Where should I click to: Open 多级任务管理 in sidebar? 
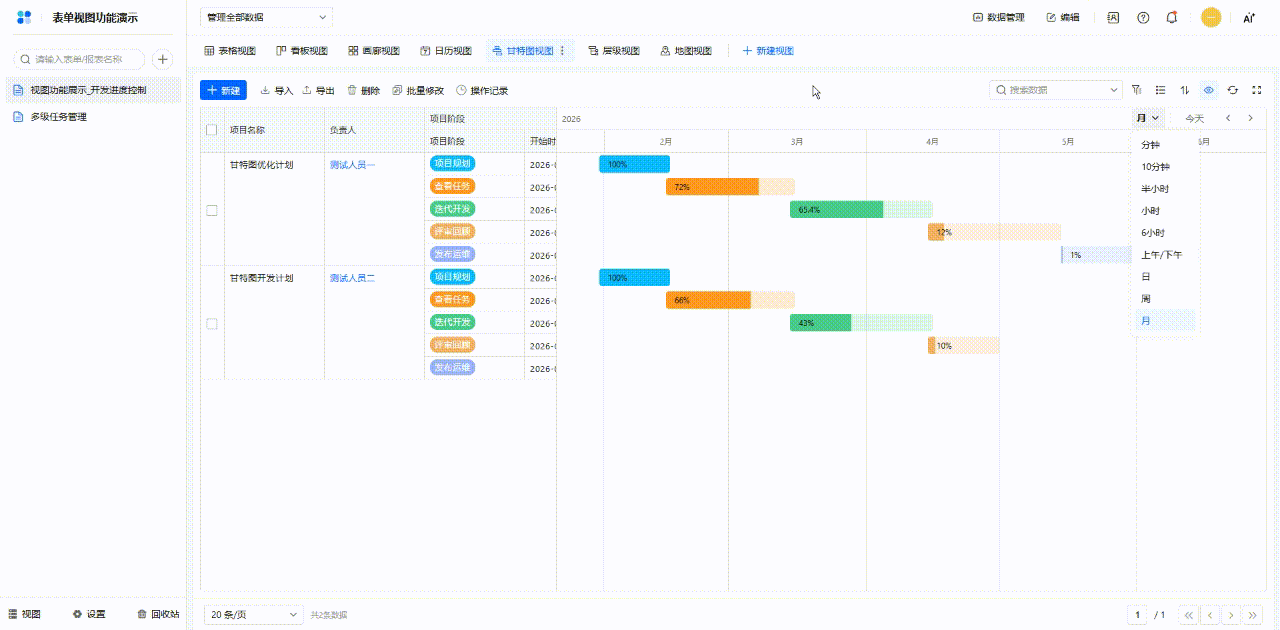[93, 117]
